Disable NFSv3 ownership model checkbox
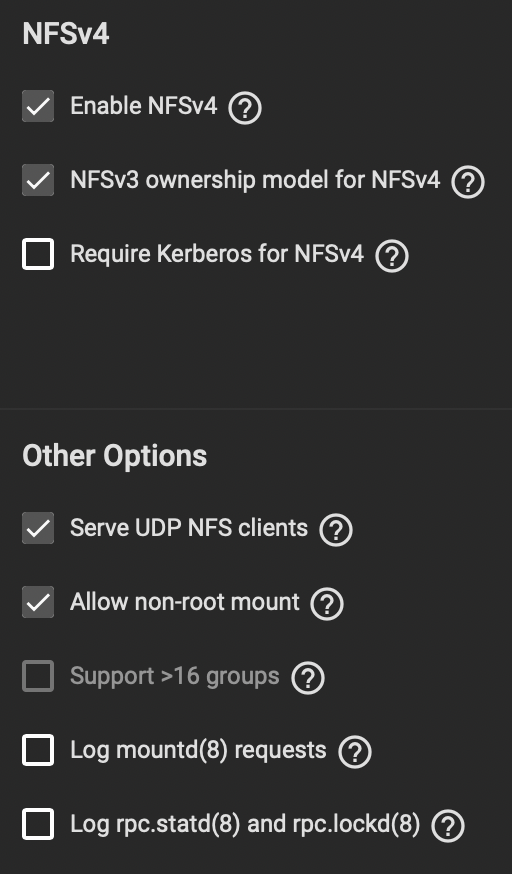The height and width of the screenshot is (874, 512). tap(38, 180)
